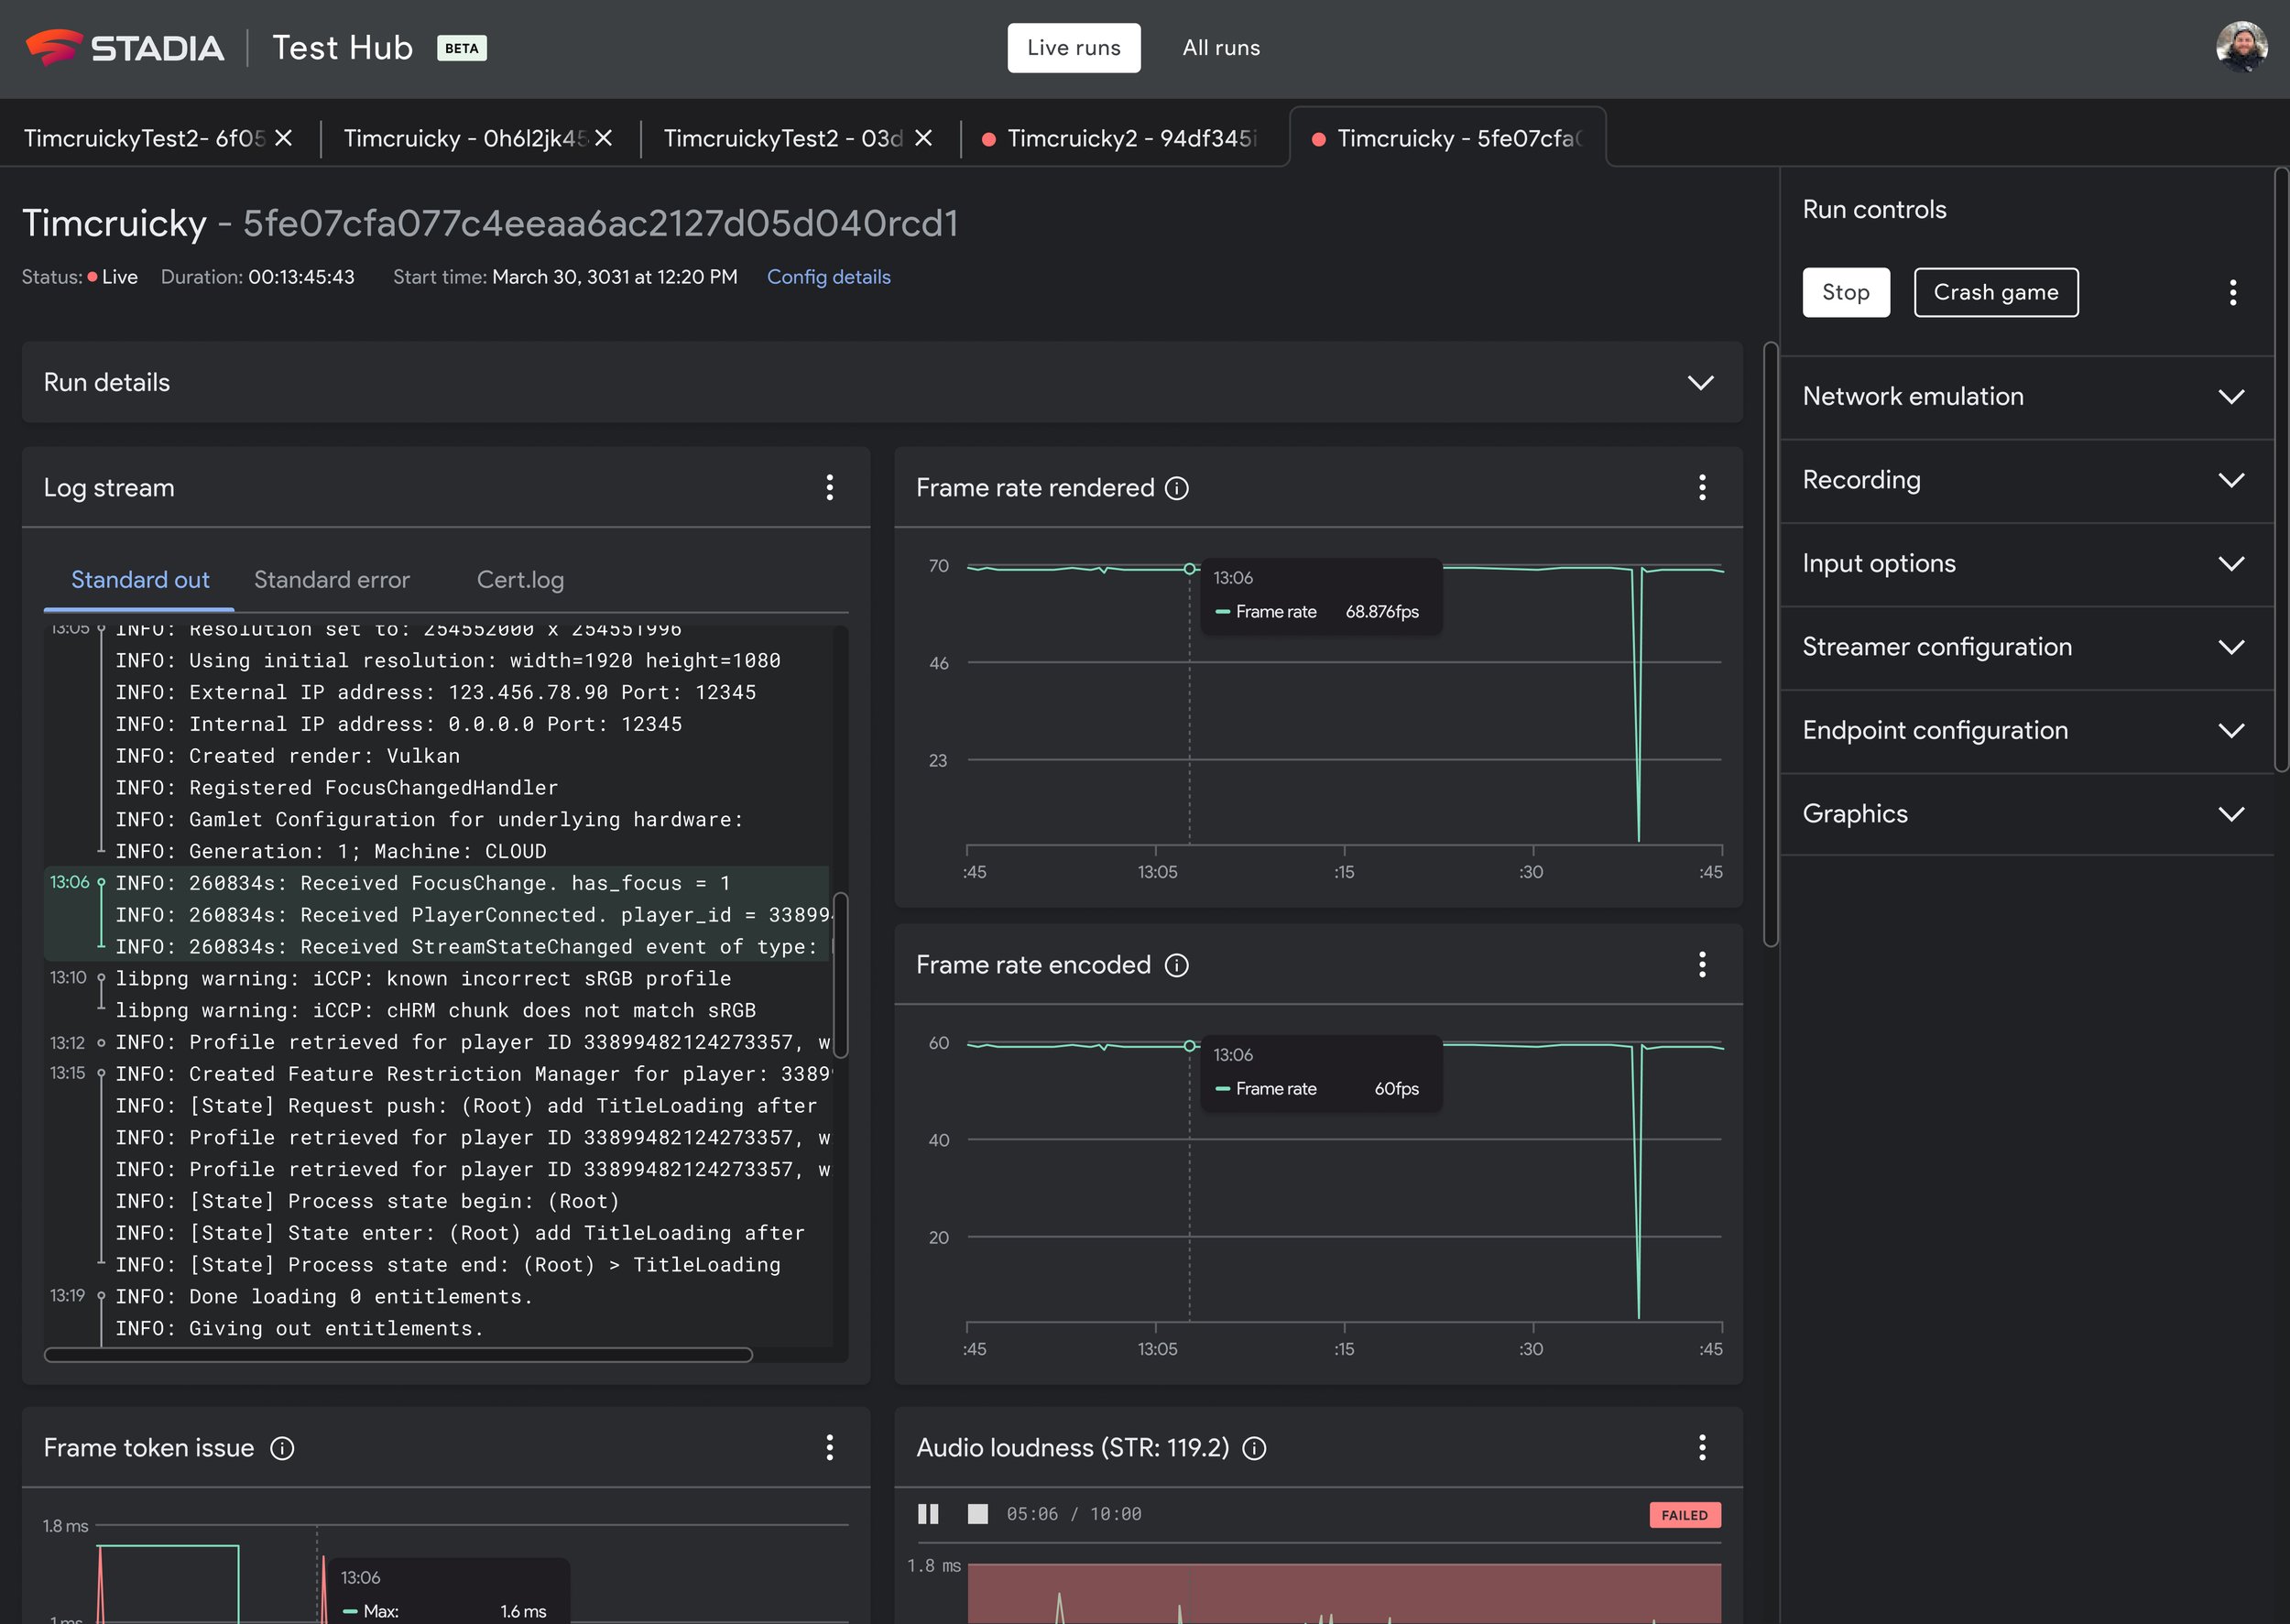
Task: Open Run controls three-dot menu
Action: 2232,292
